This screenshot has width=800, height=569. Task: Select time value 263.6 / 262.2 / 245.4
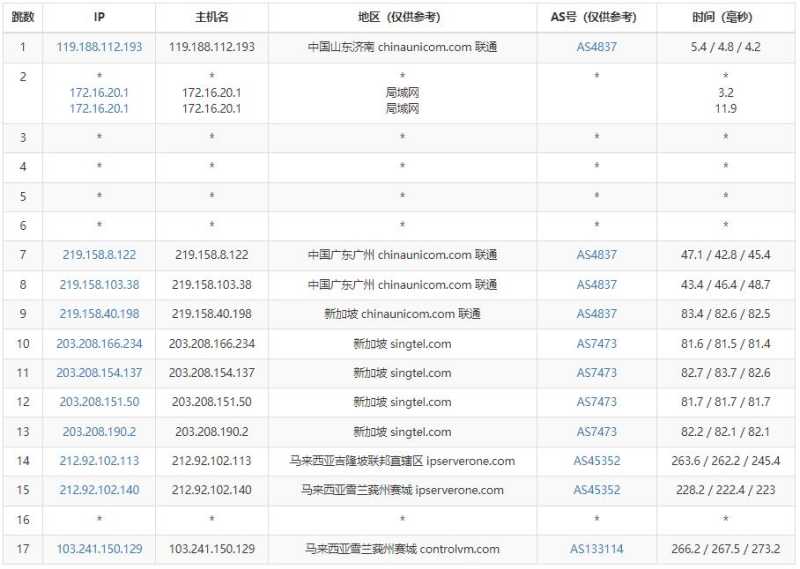coord(726,461)
